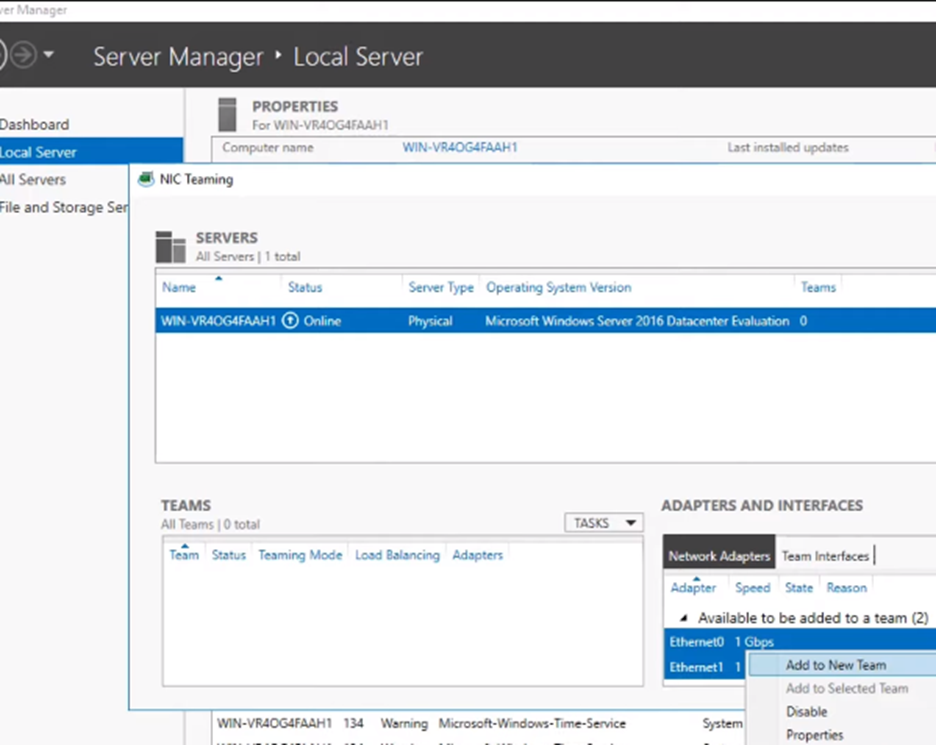The height and width of the screenshot is (745, 936).
Task: Sort servers by Server Type column
Action: pyautogui.click(x=441, y=287)
